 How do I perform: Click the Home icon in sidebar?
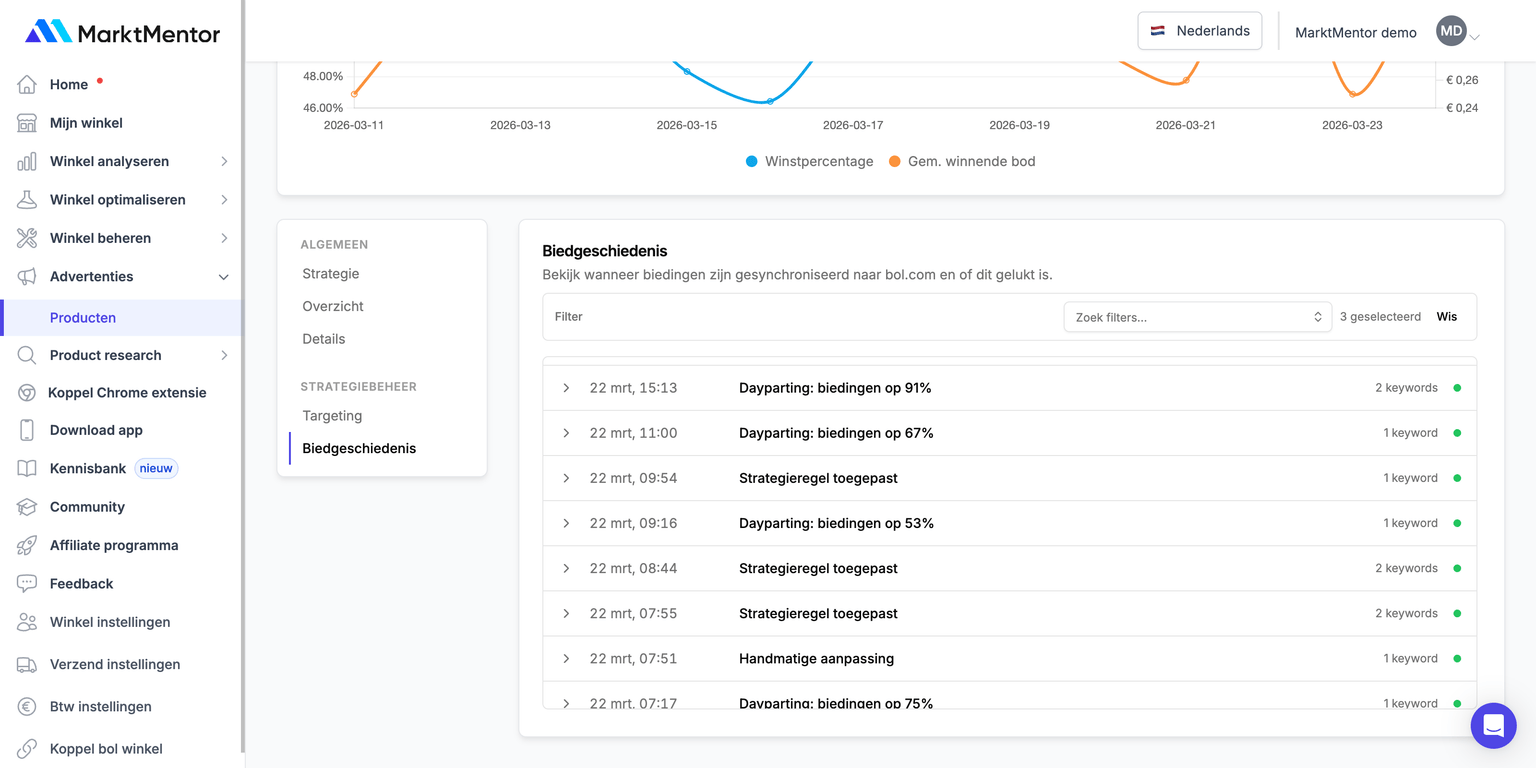coord(27,85)
